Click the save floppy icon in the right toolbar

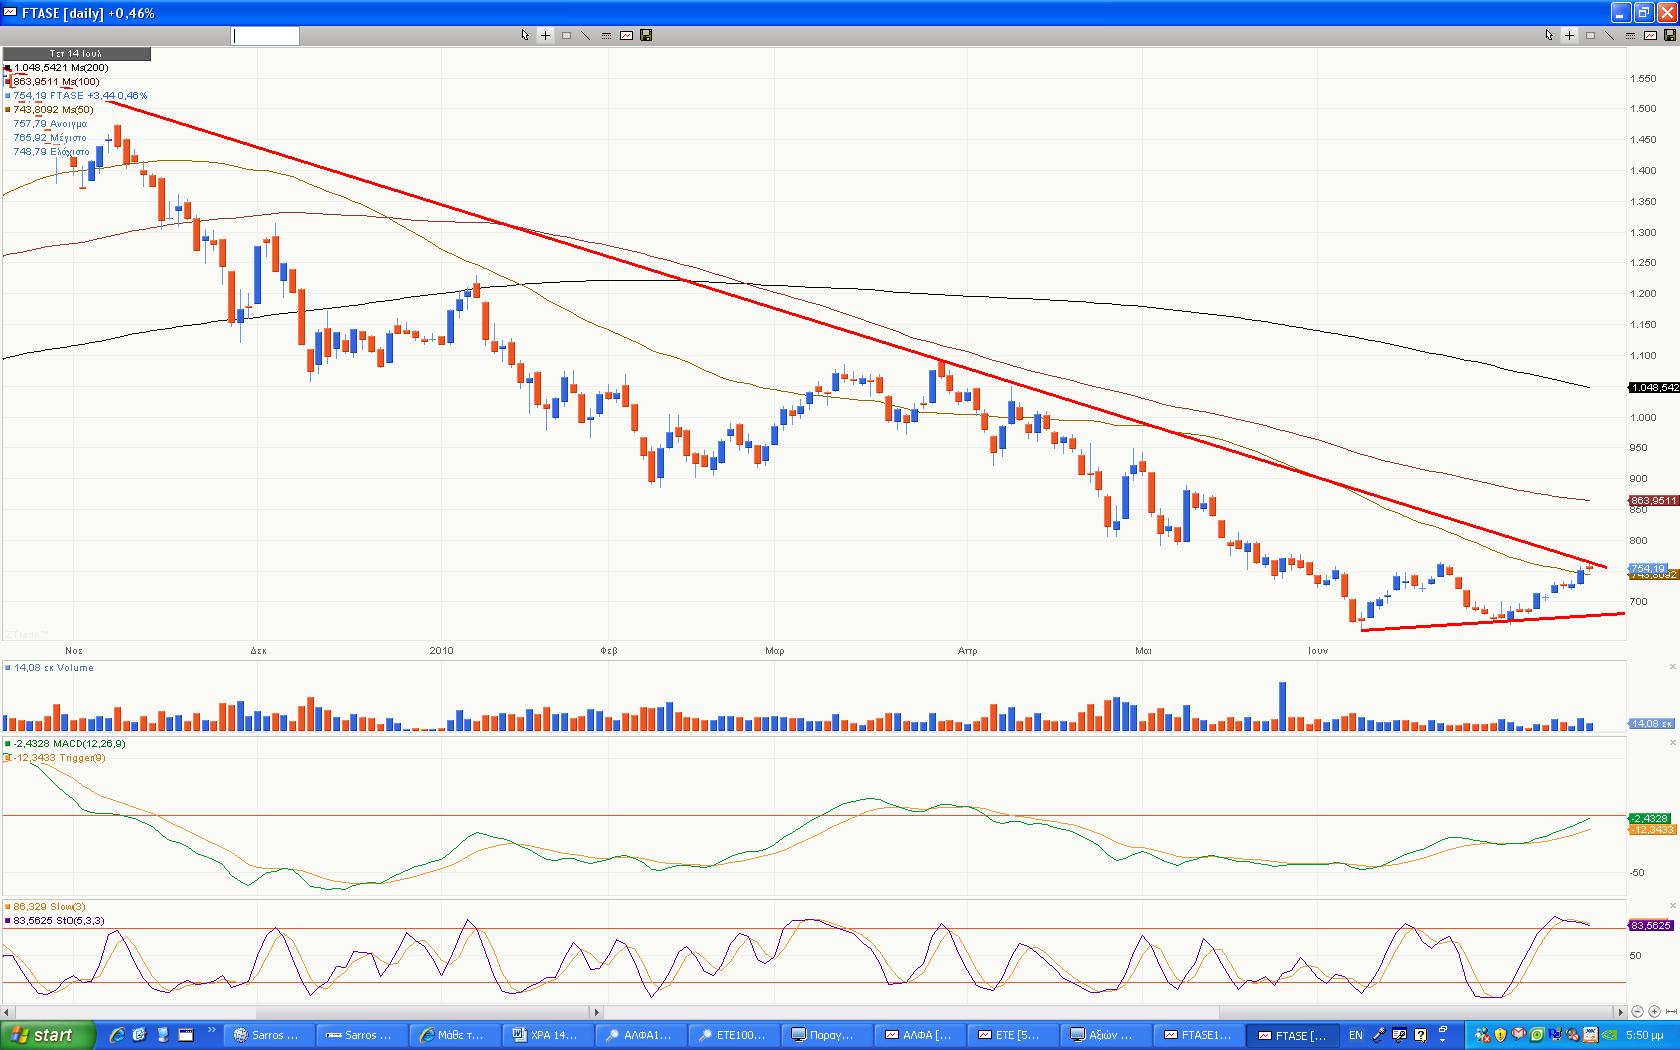pyautogui.click(x=1670, y=35)
